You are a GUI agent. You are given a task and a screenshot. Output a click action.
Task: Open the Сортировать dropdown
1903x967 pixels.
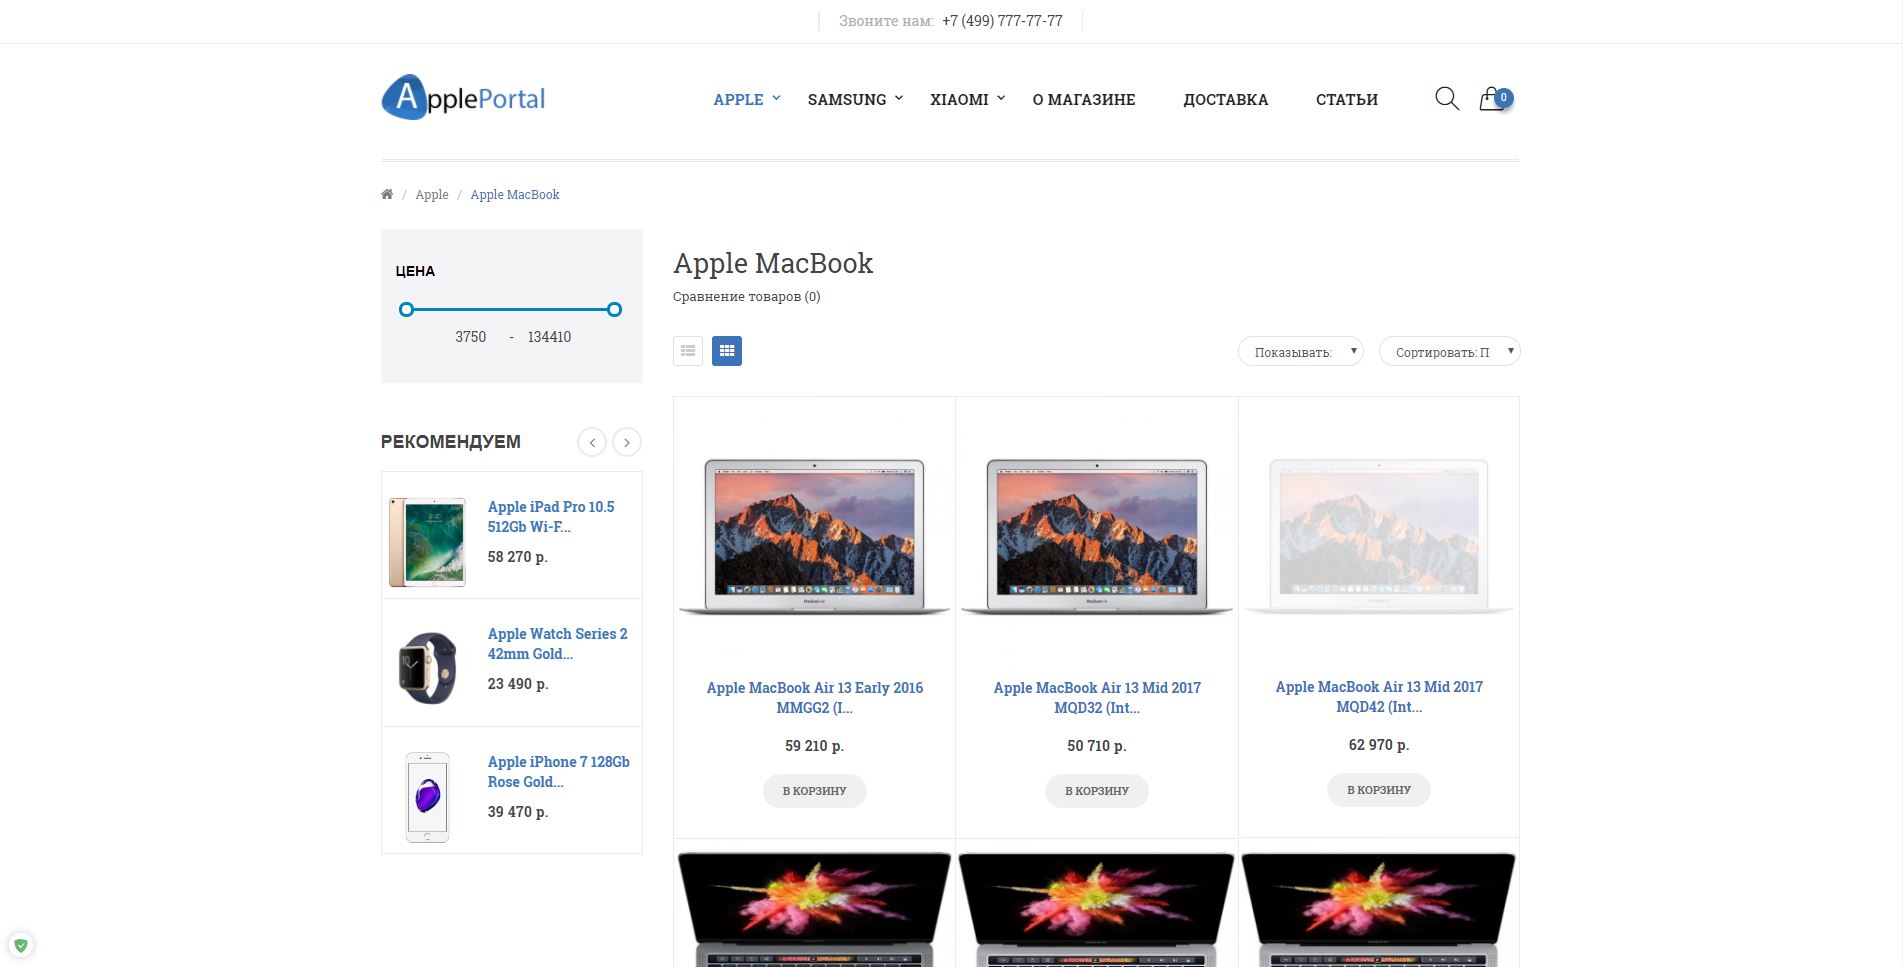[1449, 351]
